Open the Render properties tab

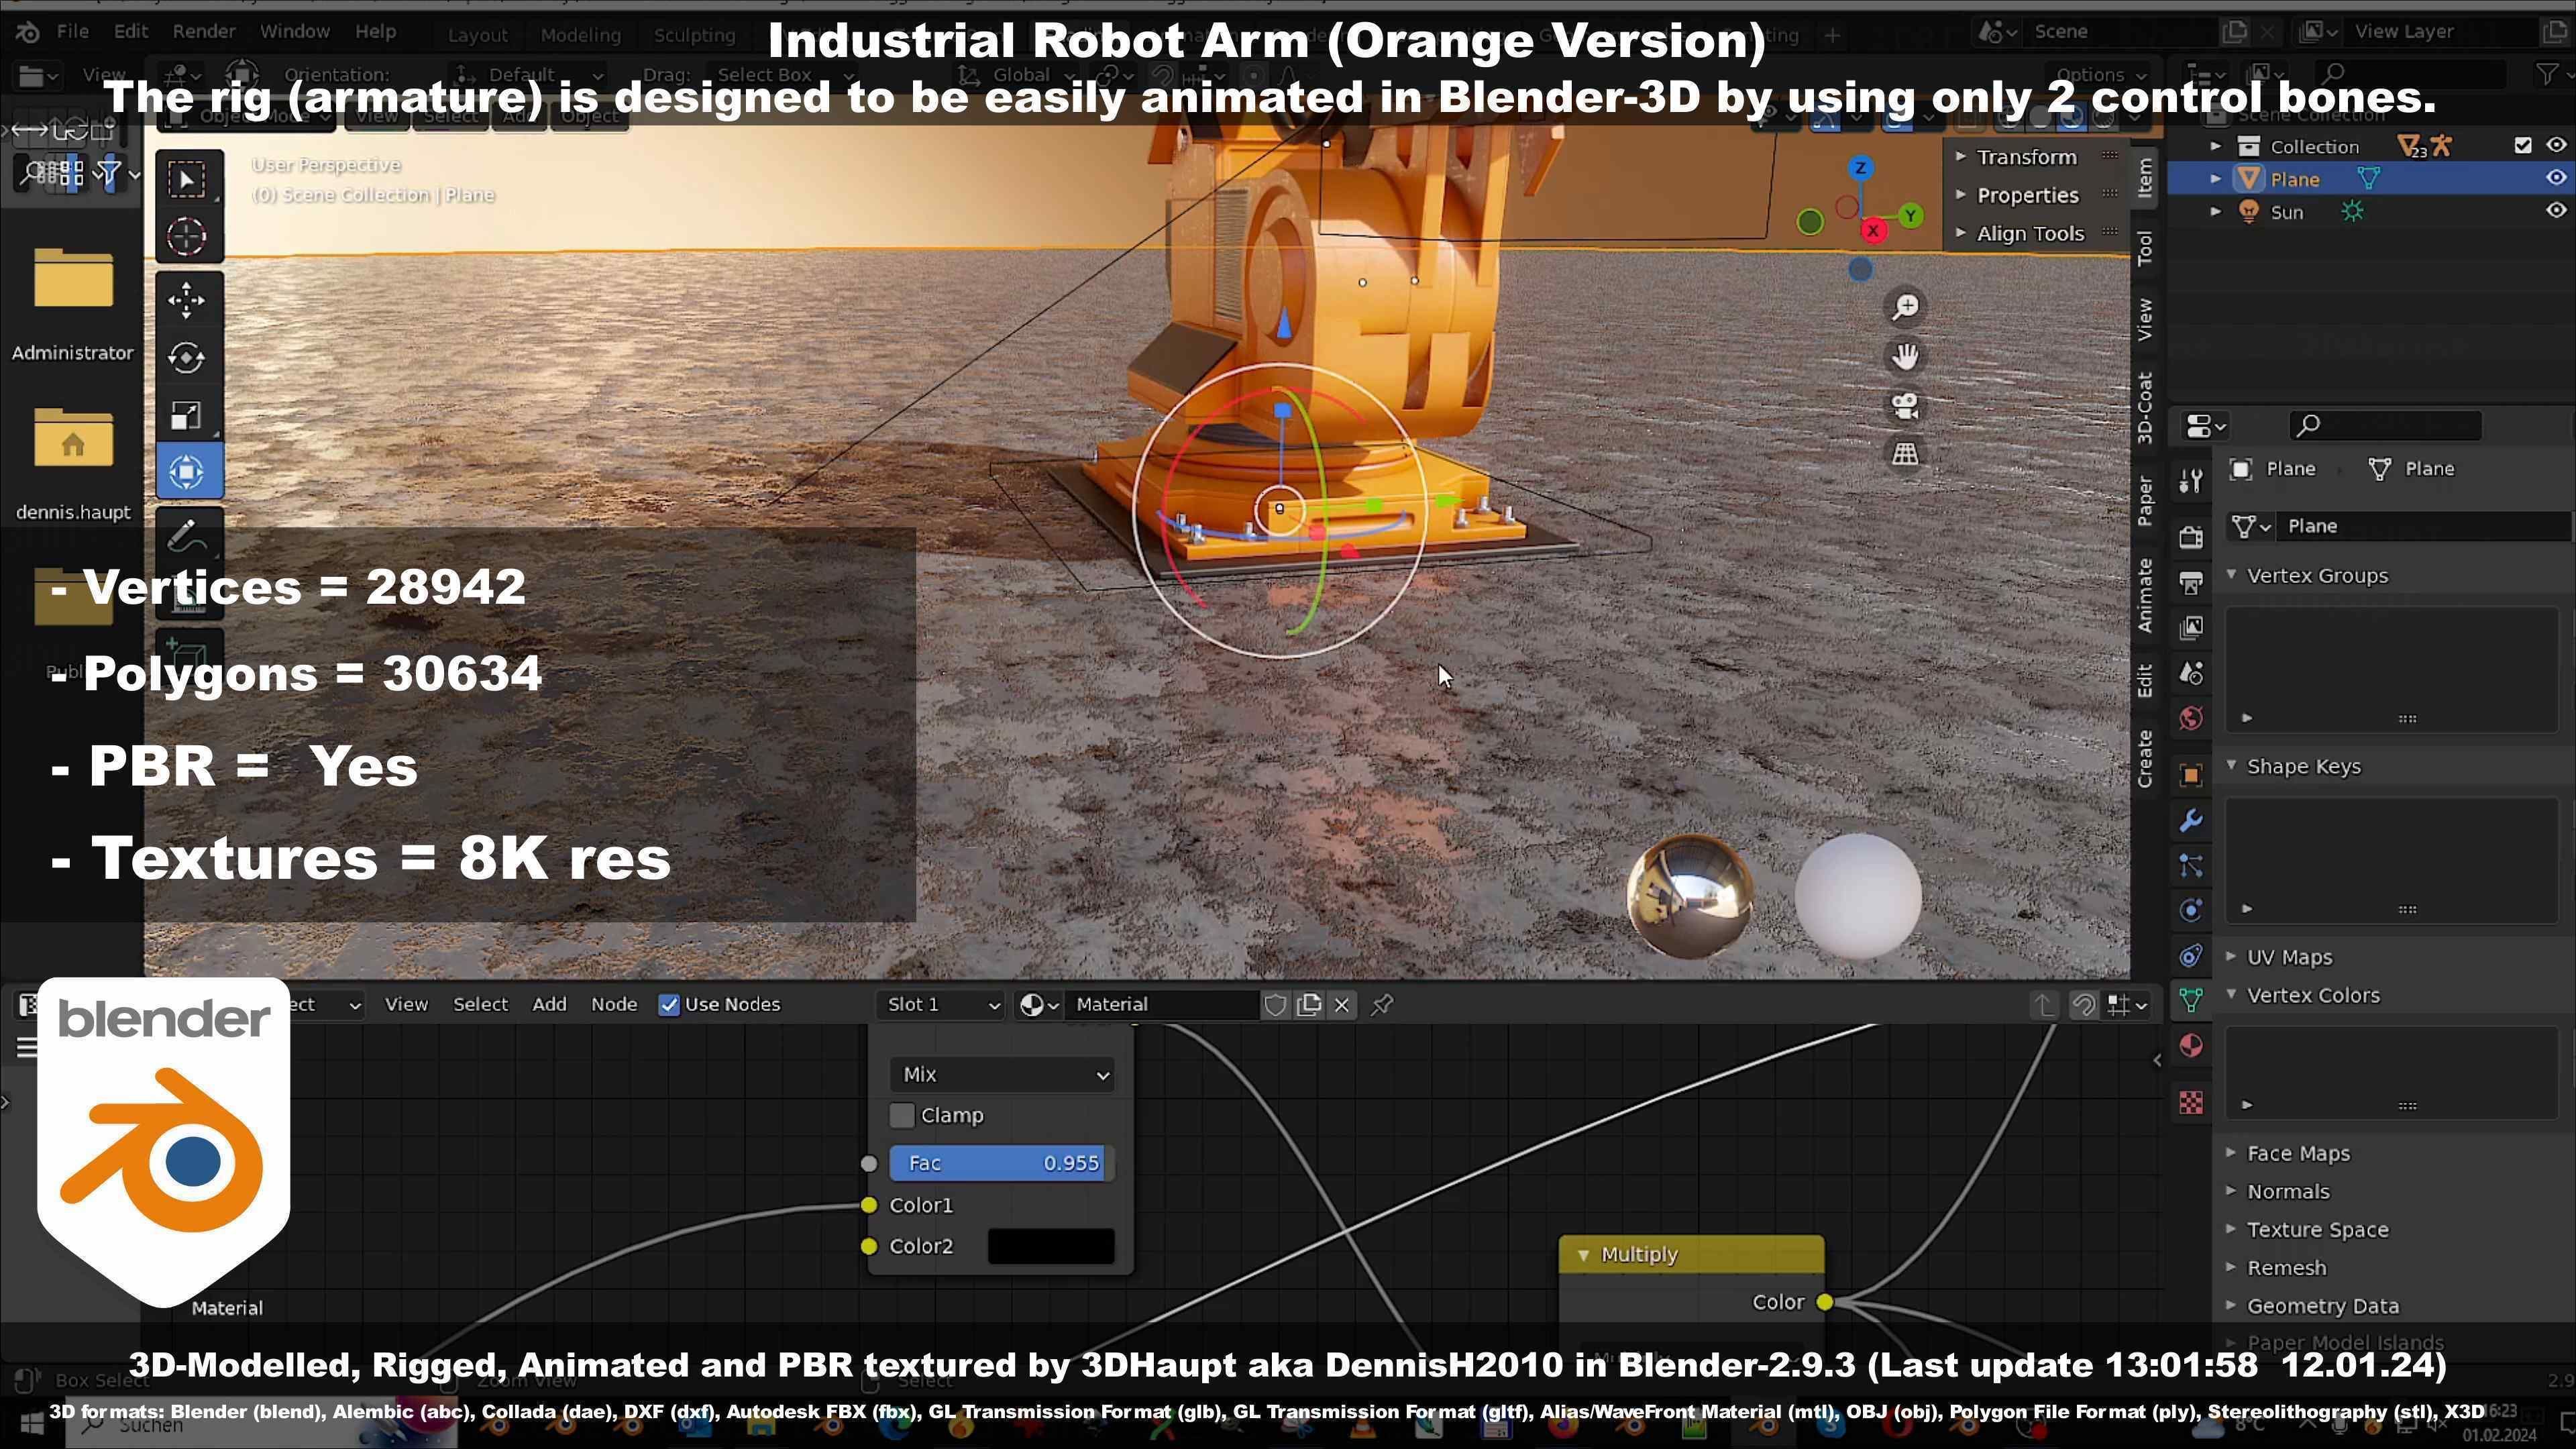(x=2191, y=537)
